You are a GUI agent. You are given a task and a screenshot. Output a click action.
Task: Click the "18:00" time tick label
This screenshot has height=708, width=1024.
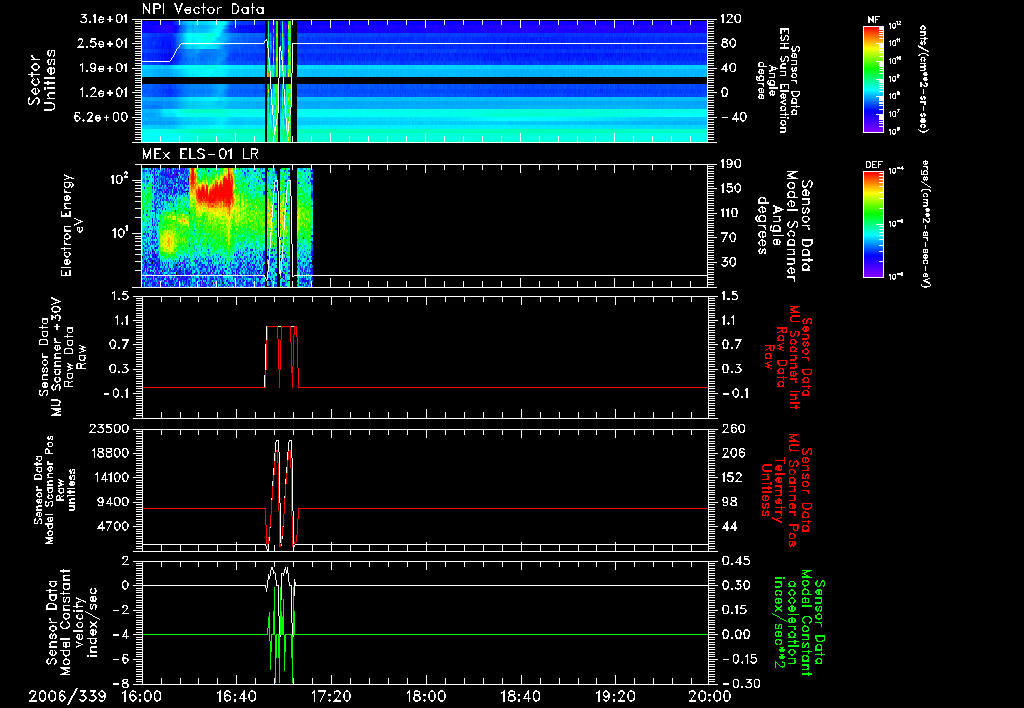[426, 696]
